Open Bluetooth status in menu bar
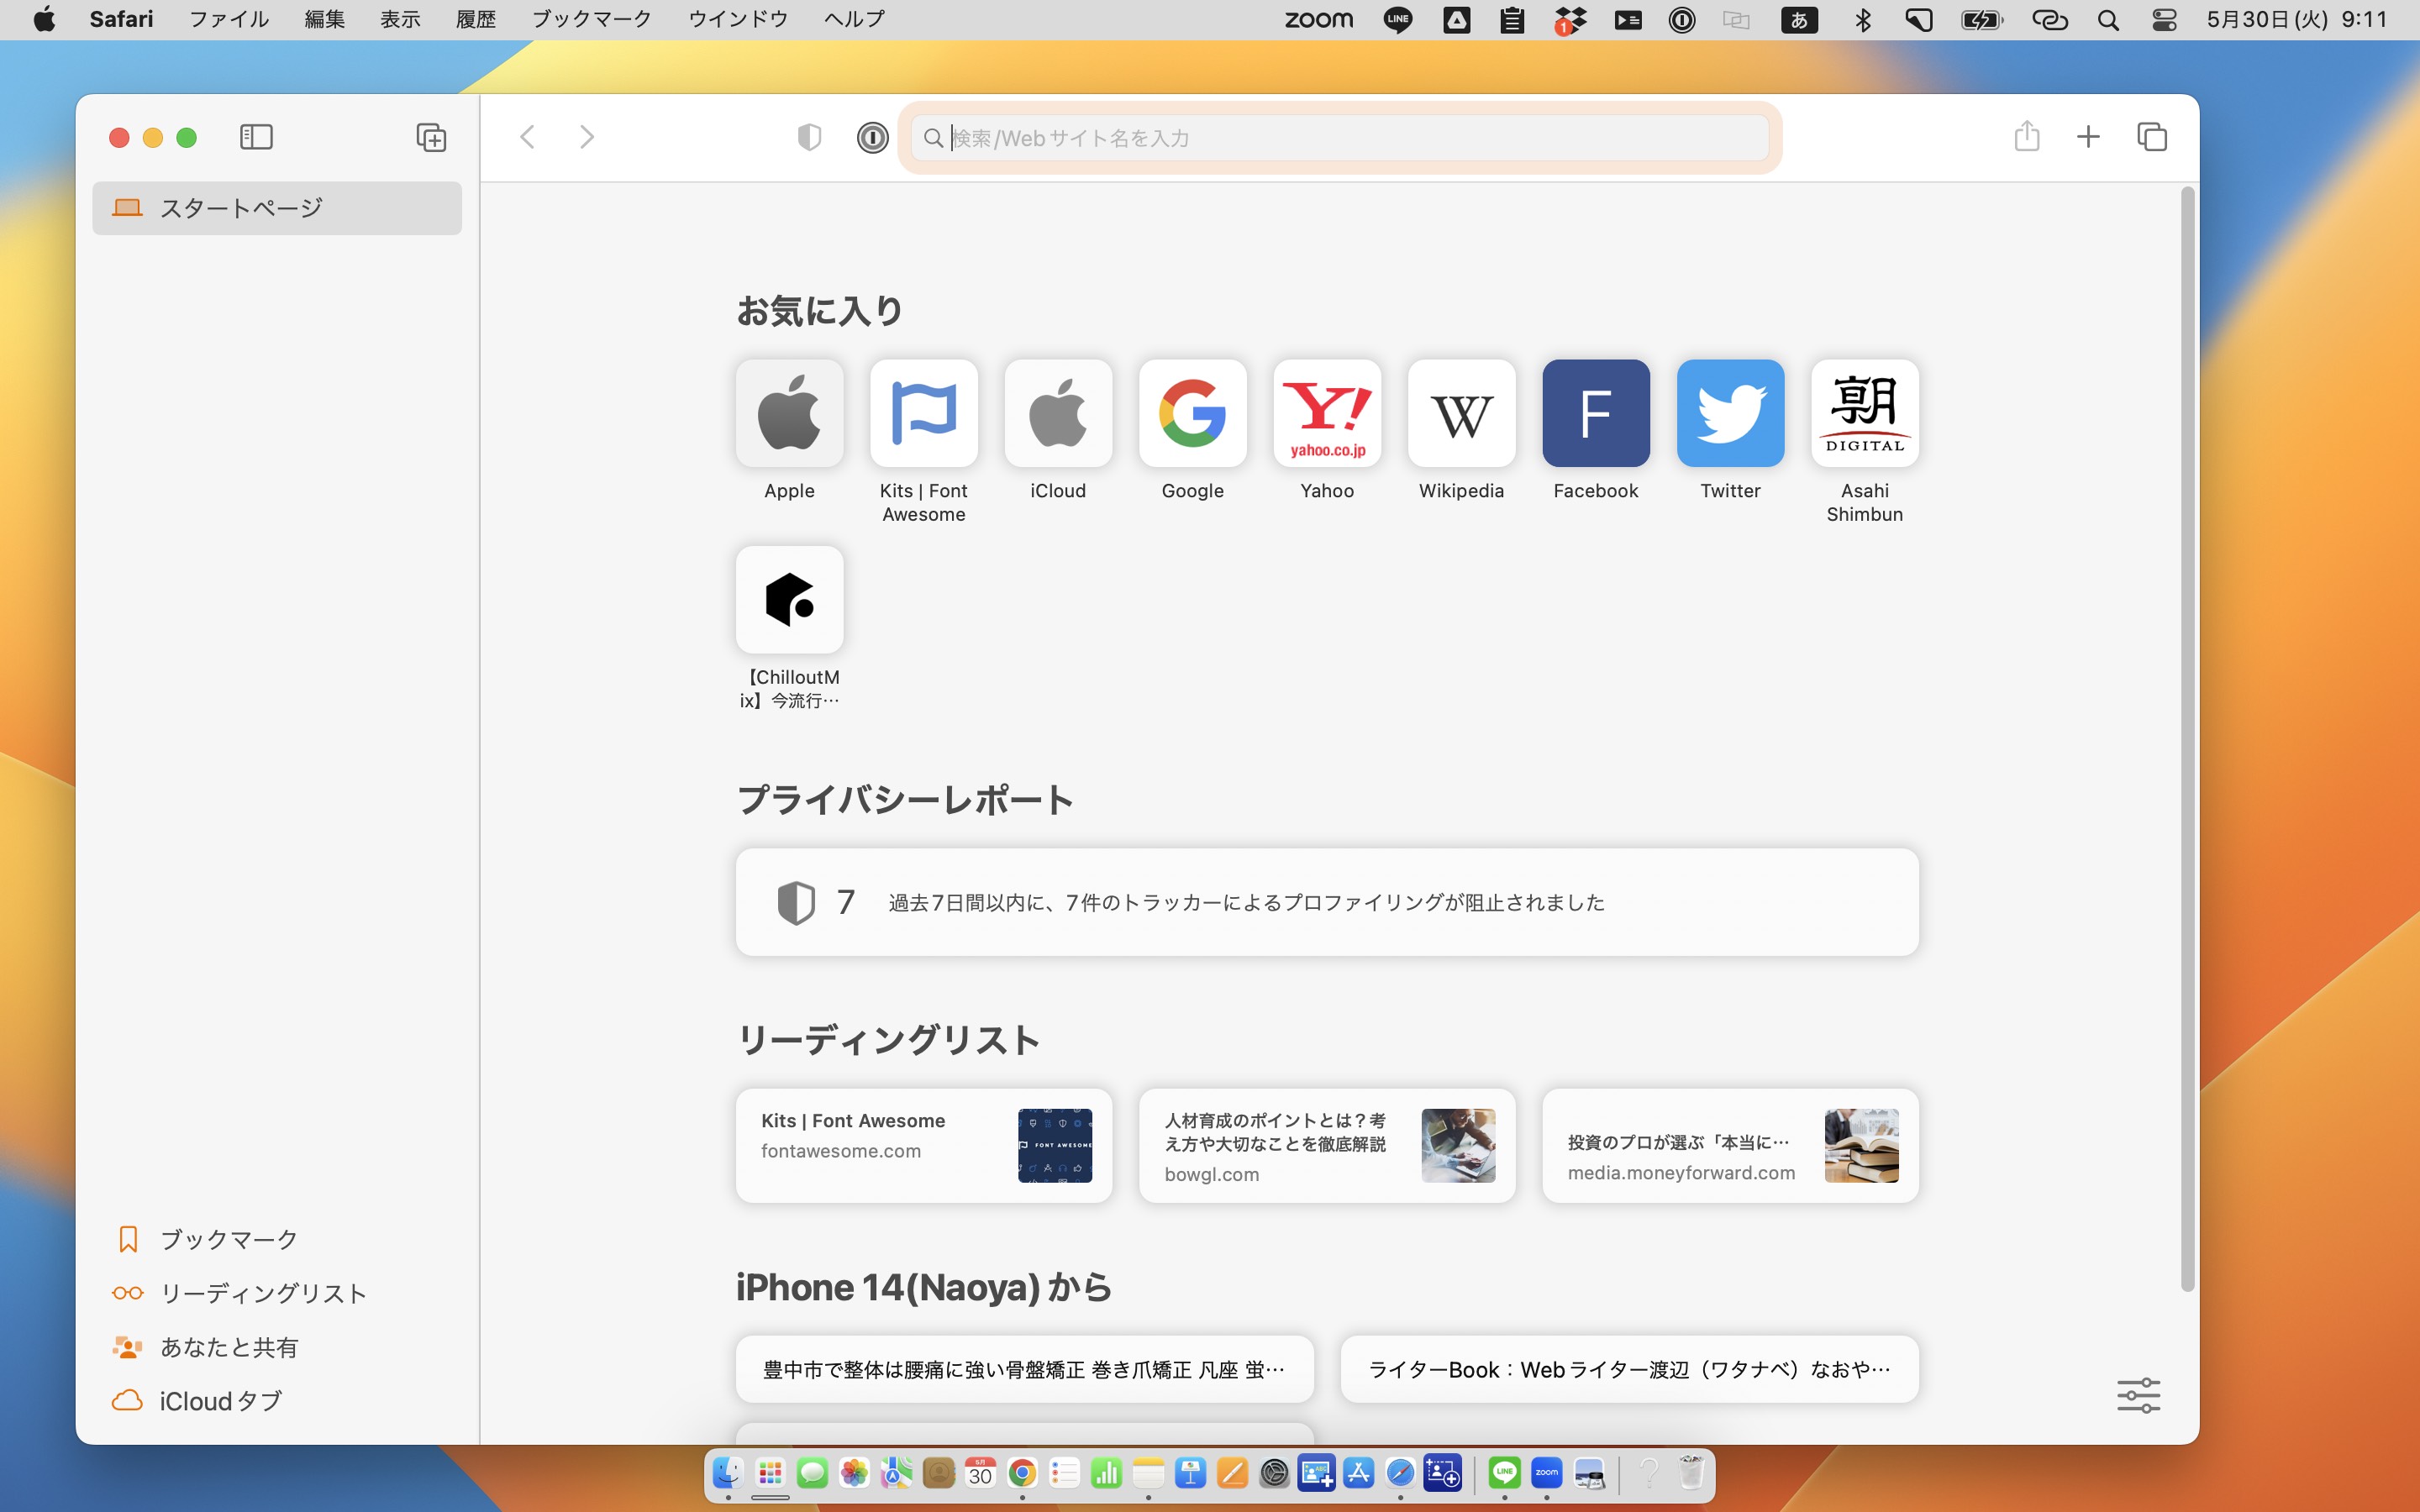 (x=1862, y=19)
